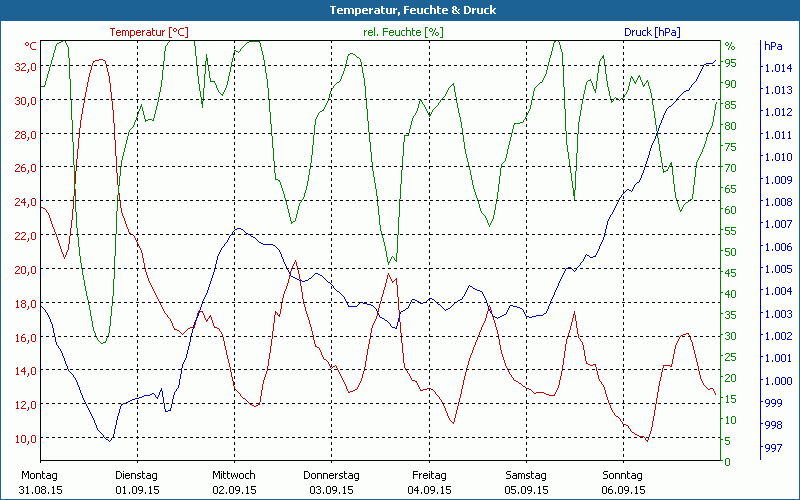Click the 1.014 pressure axis tick
The image size is (800, 500).
(777, 68)
